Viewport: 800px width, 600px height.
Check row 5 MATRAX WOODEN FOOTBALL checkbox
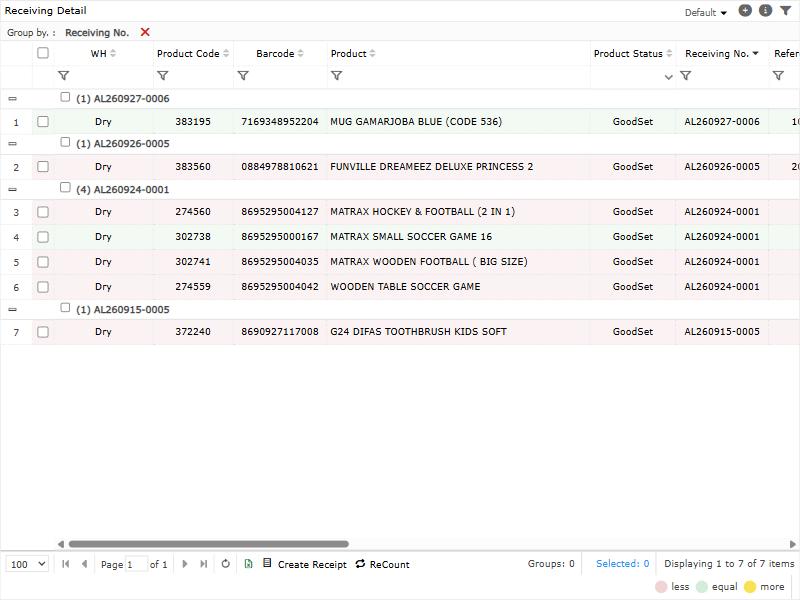pos(43,262)
